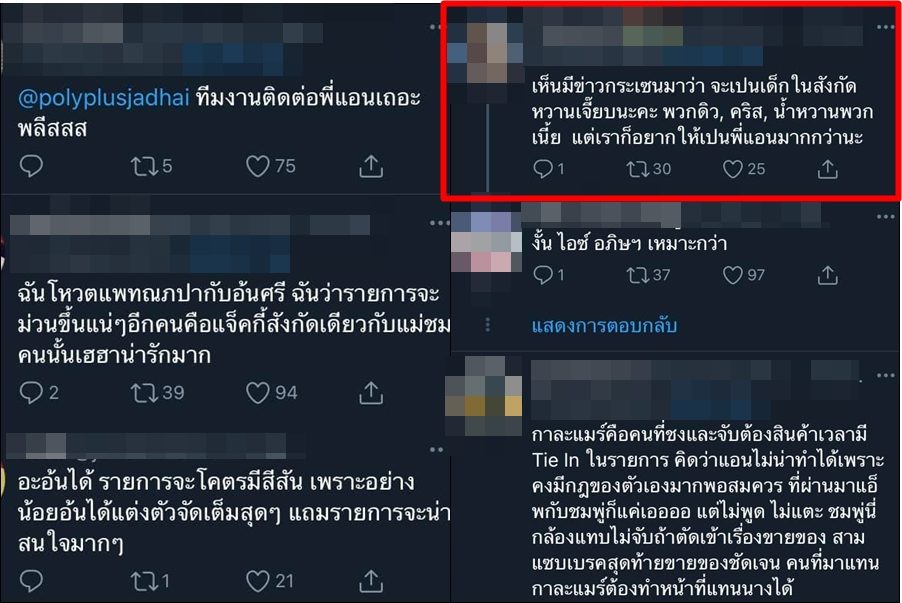Like the reply with 97 likes
The width and height of the screenshot is (902, 603).
point(732,275)
